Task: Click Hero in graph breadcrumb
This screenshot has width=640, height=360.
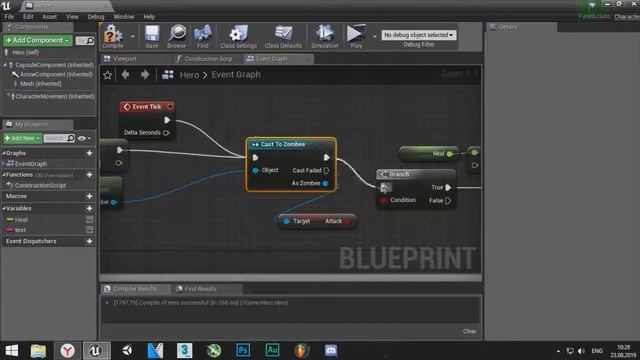Action: (189, 75)
